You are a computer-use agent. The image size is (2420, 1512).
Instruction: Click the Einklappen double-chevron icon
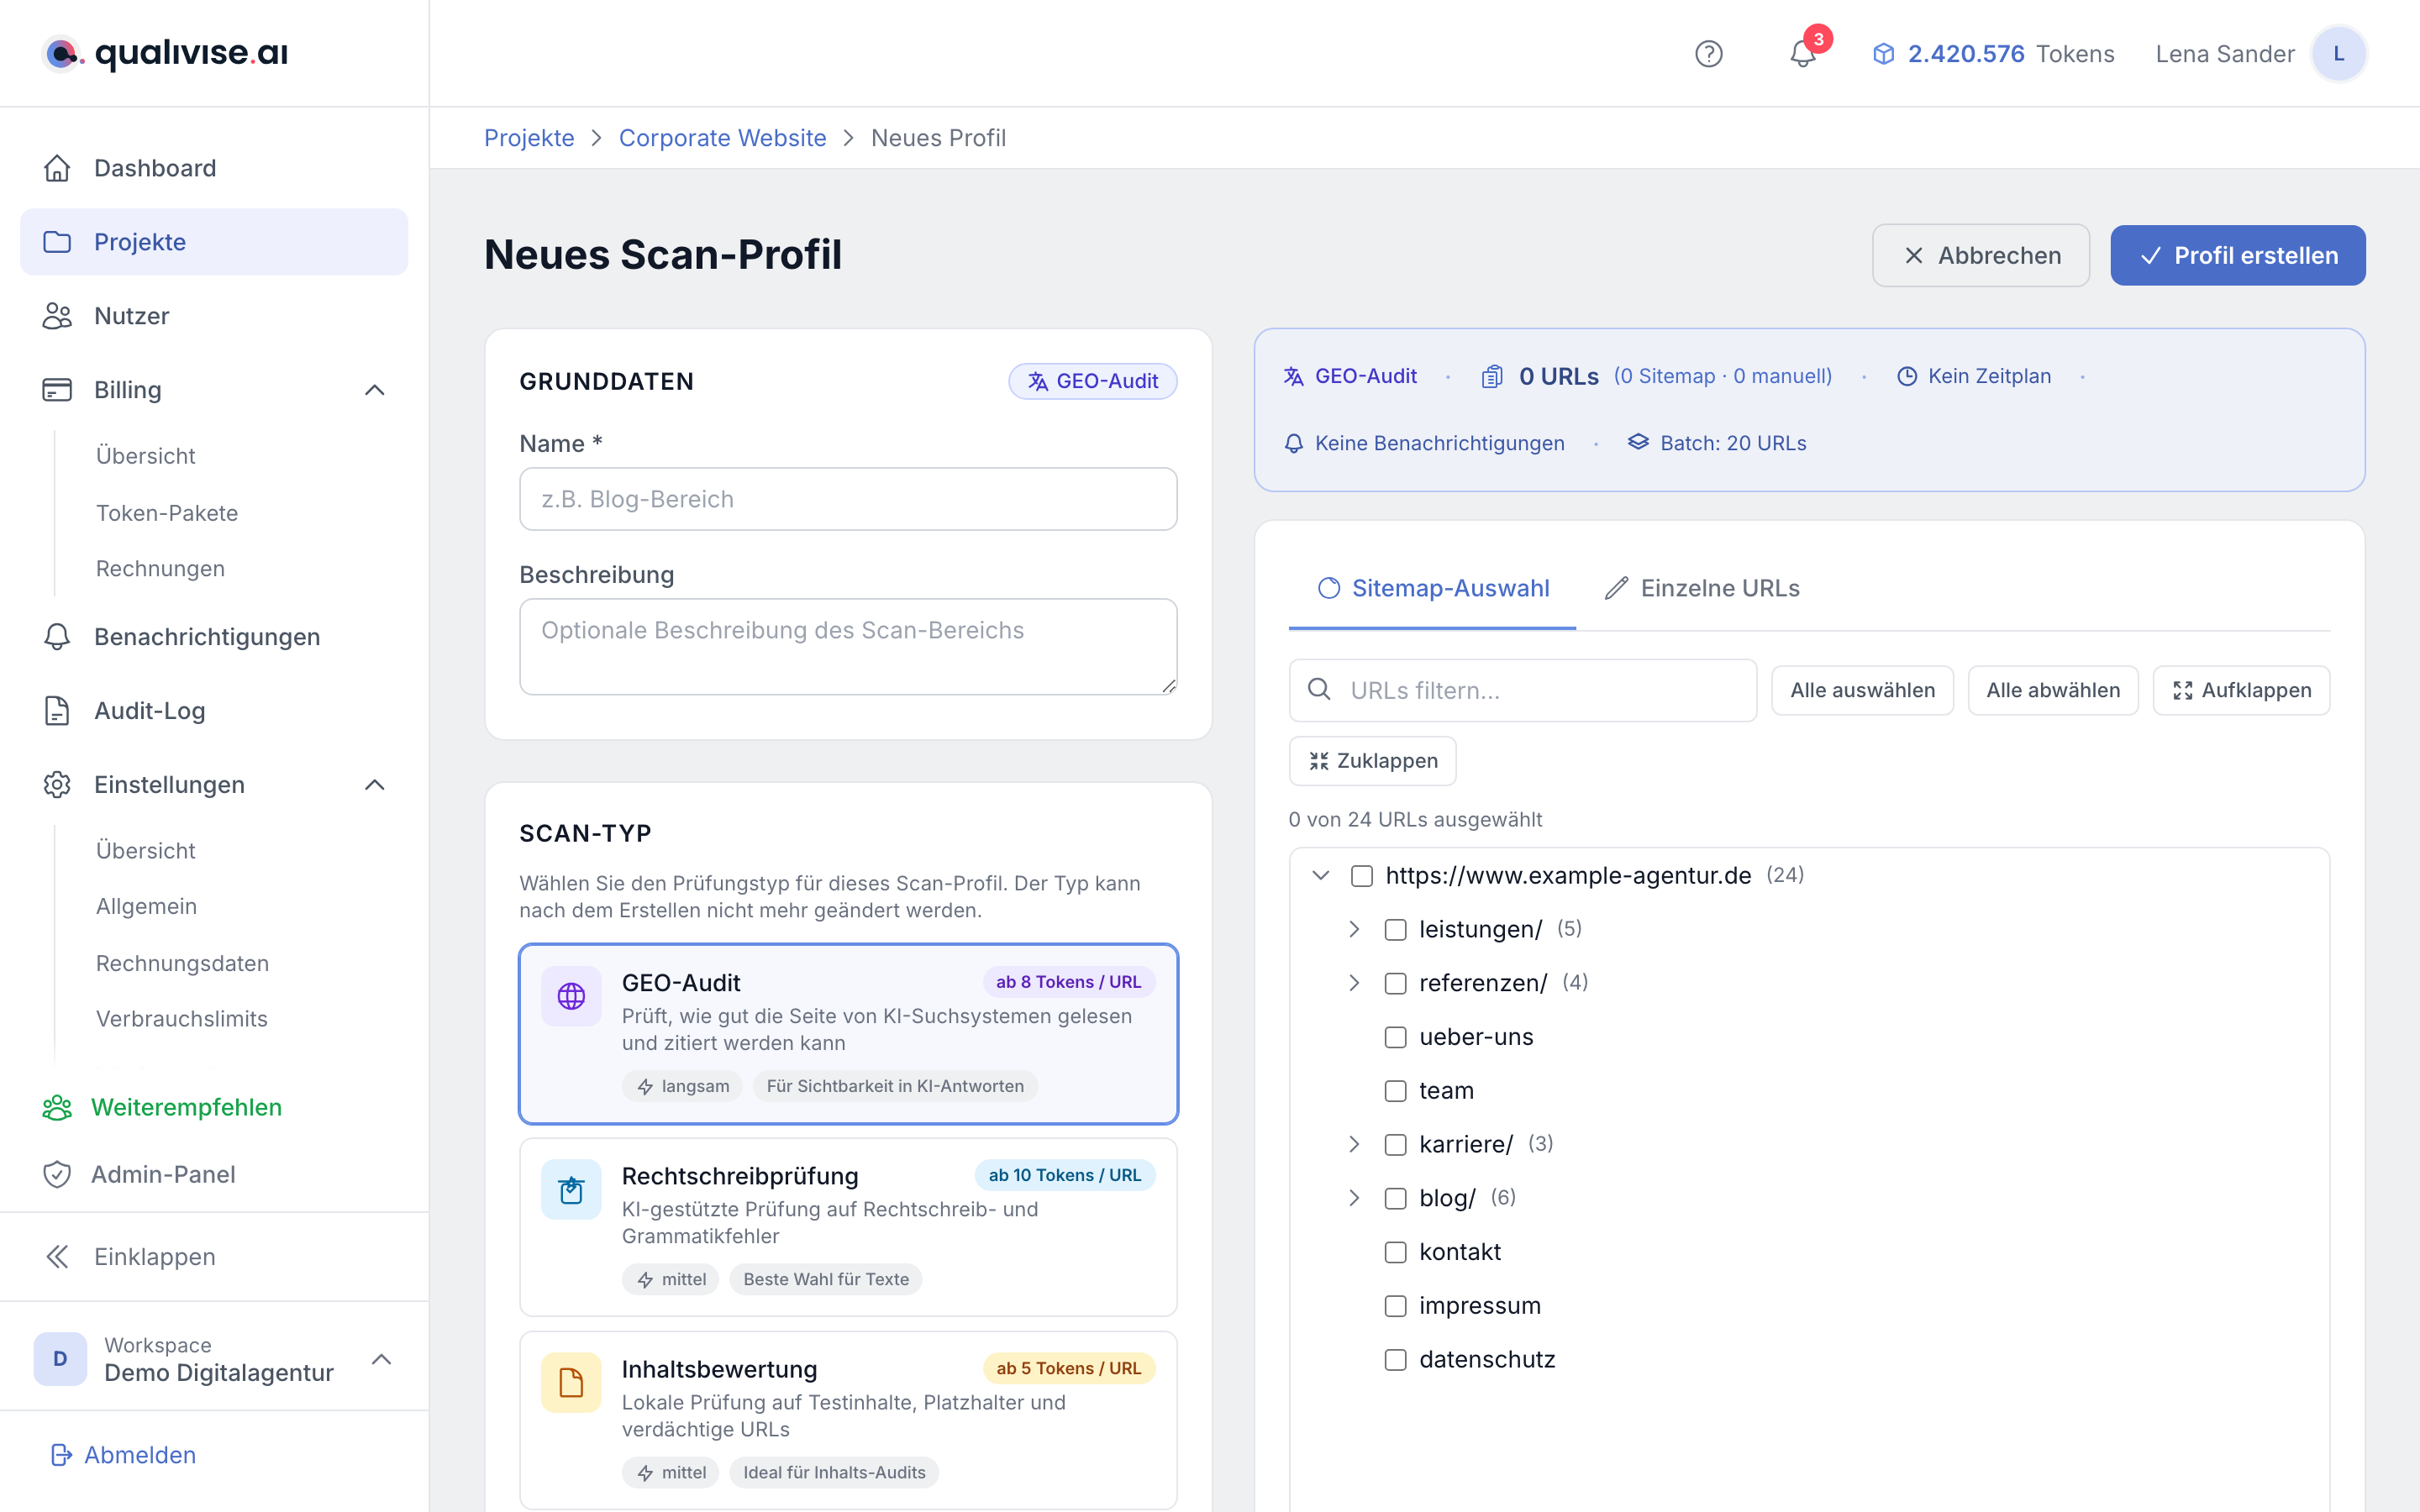tap(57, 1256)
